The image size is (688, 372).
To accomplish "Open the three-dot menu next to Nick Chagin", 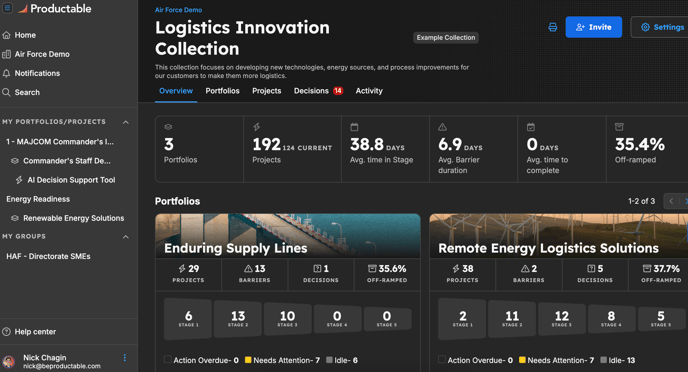I will [x=125, y=358].
